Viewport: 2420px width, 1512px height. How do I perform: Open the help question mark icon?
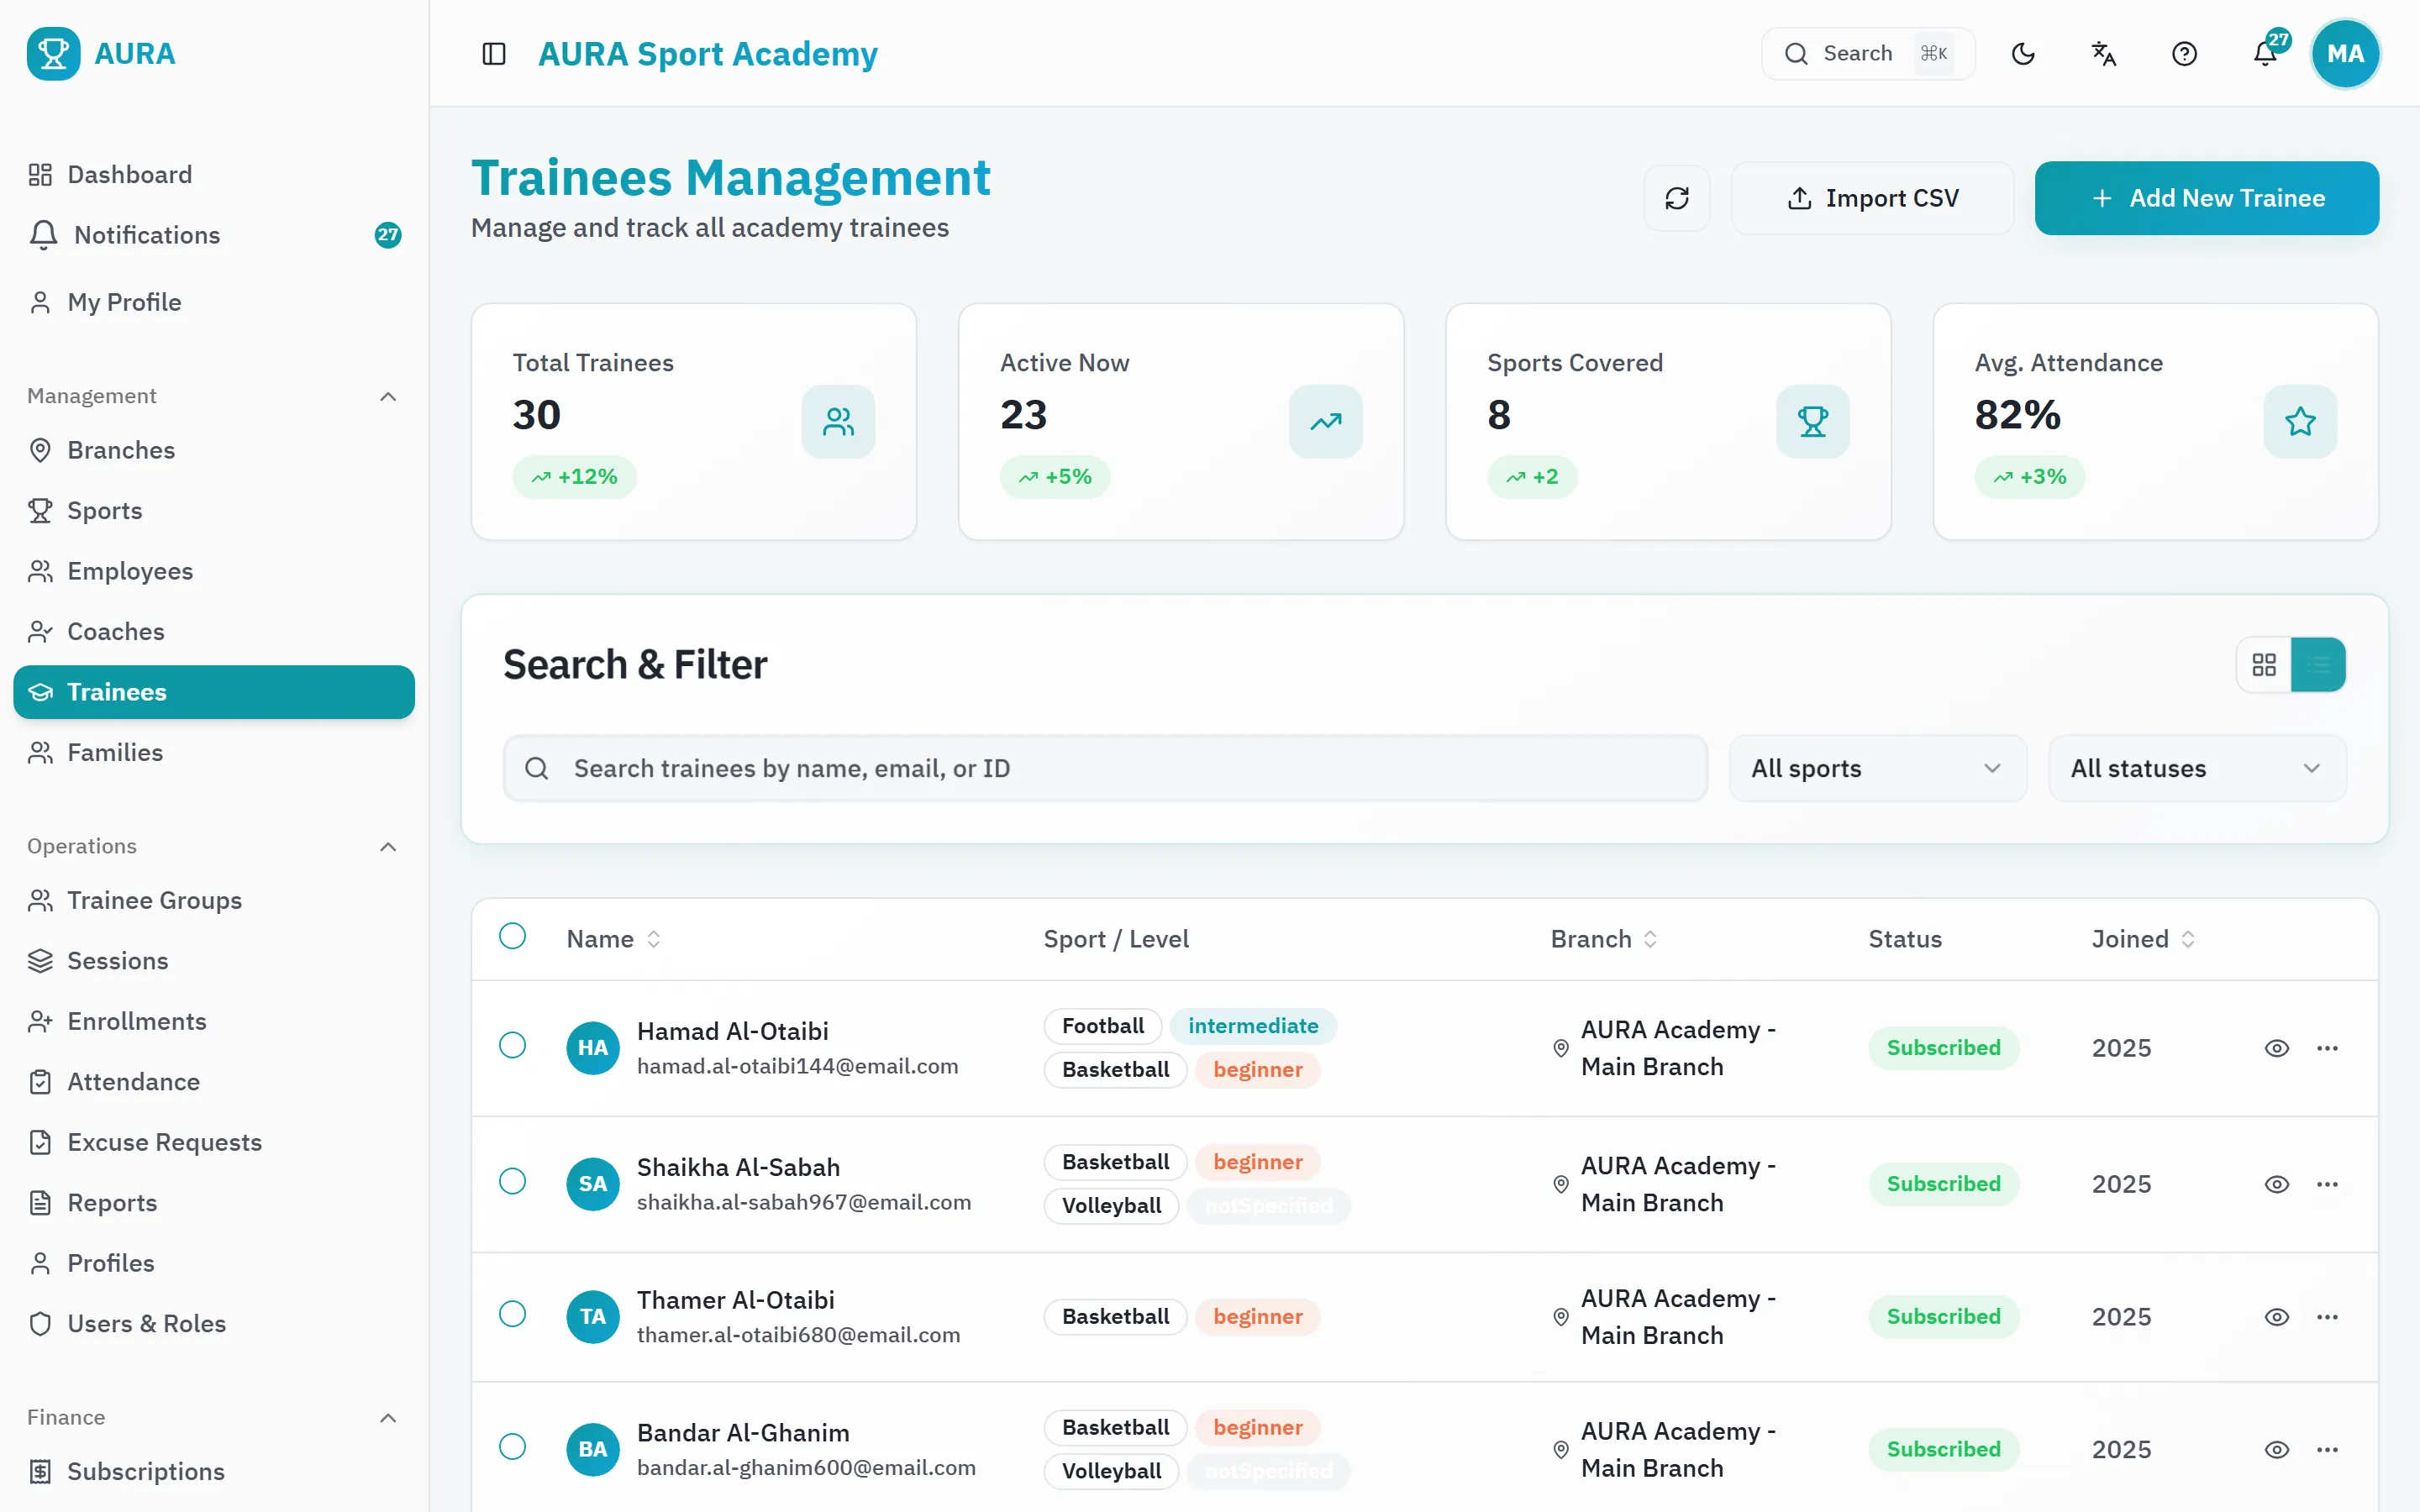pyautogui.click(x=2184, y=54)
